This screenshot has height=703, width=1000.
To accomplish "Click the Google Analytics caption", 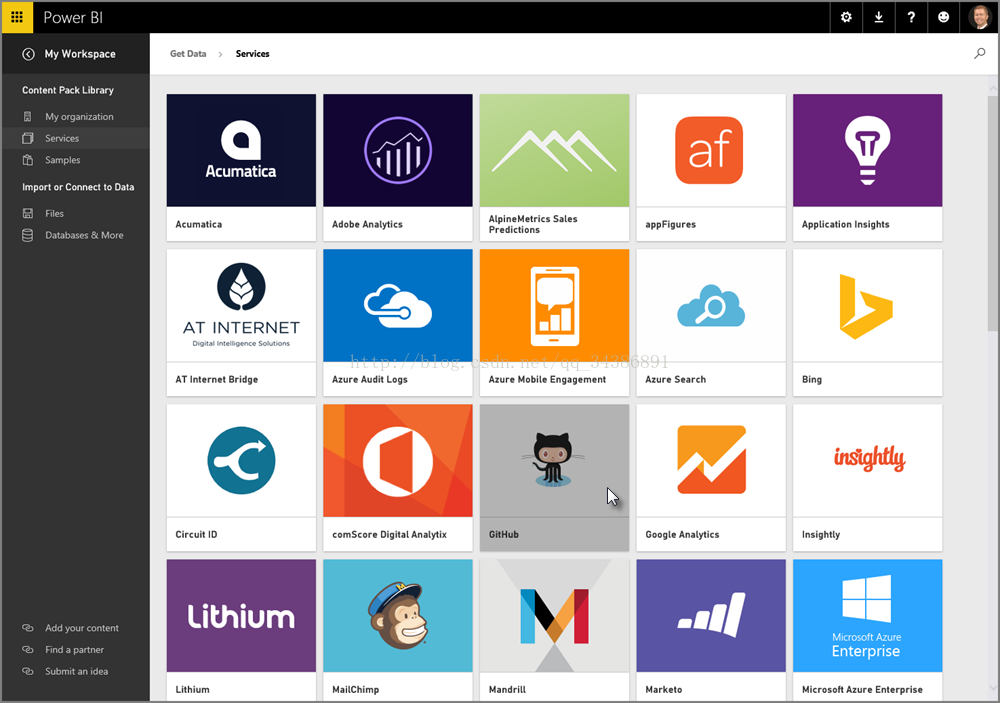I will click(682, 535).
